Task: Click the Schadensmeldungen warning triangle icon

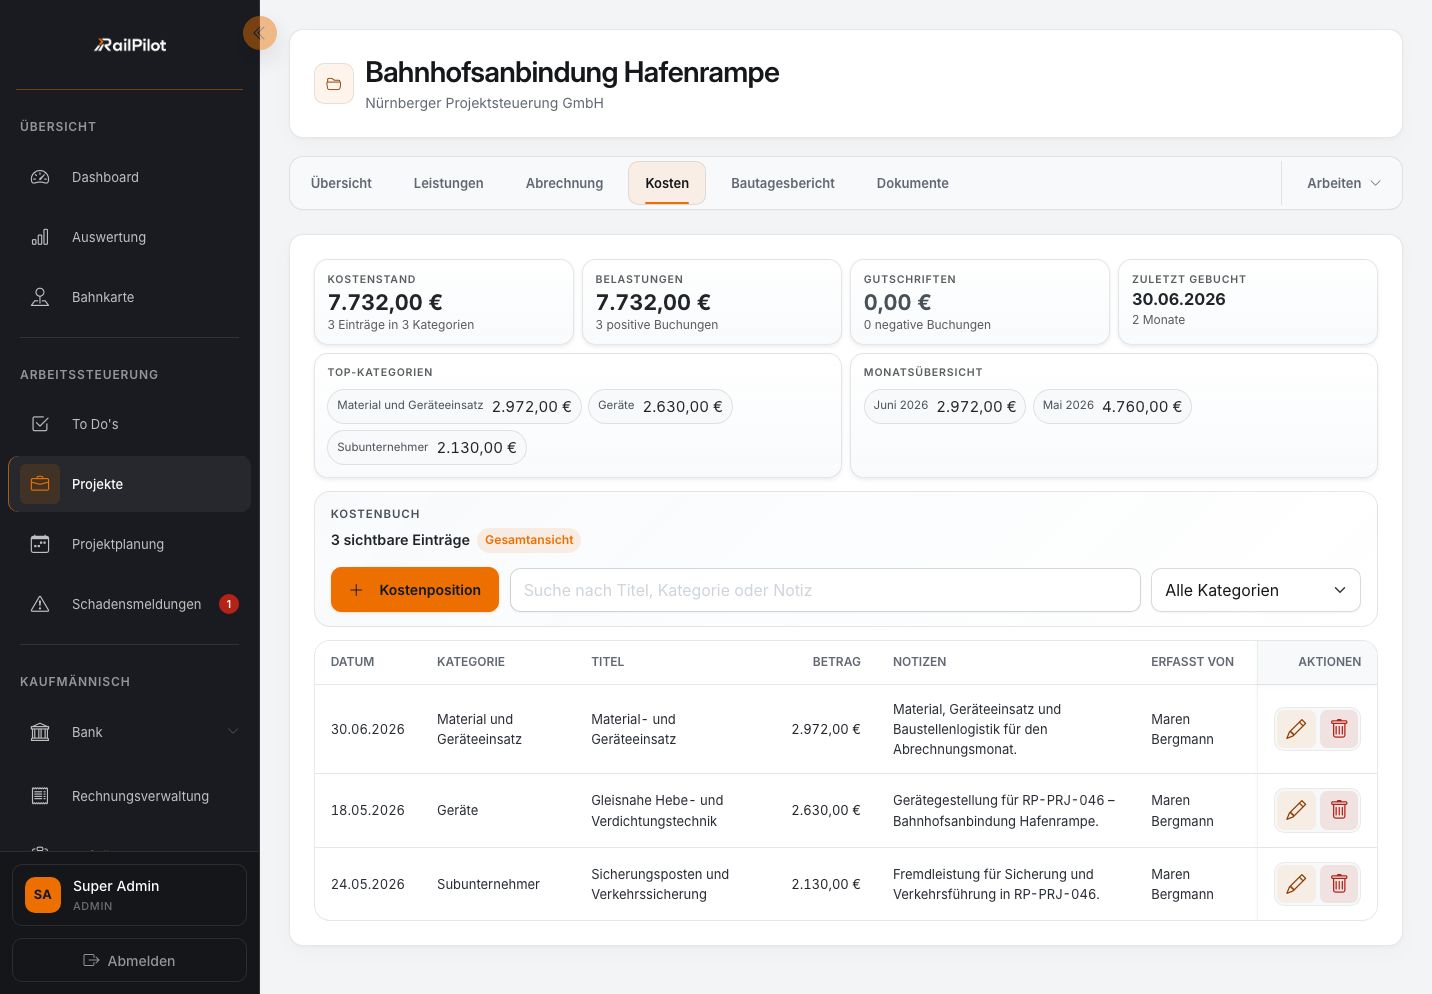Action: (x=40, y=604)
